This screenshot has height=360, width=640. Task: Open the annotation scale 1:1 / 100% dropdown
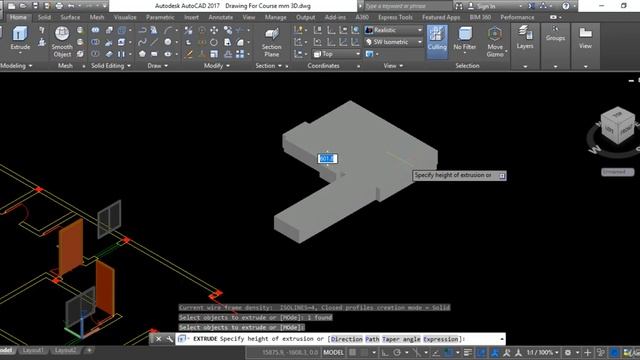(x=542, y=352)
